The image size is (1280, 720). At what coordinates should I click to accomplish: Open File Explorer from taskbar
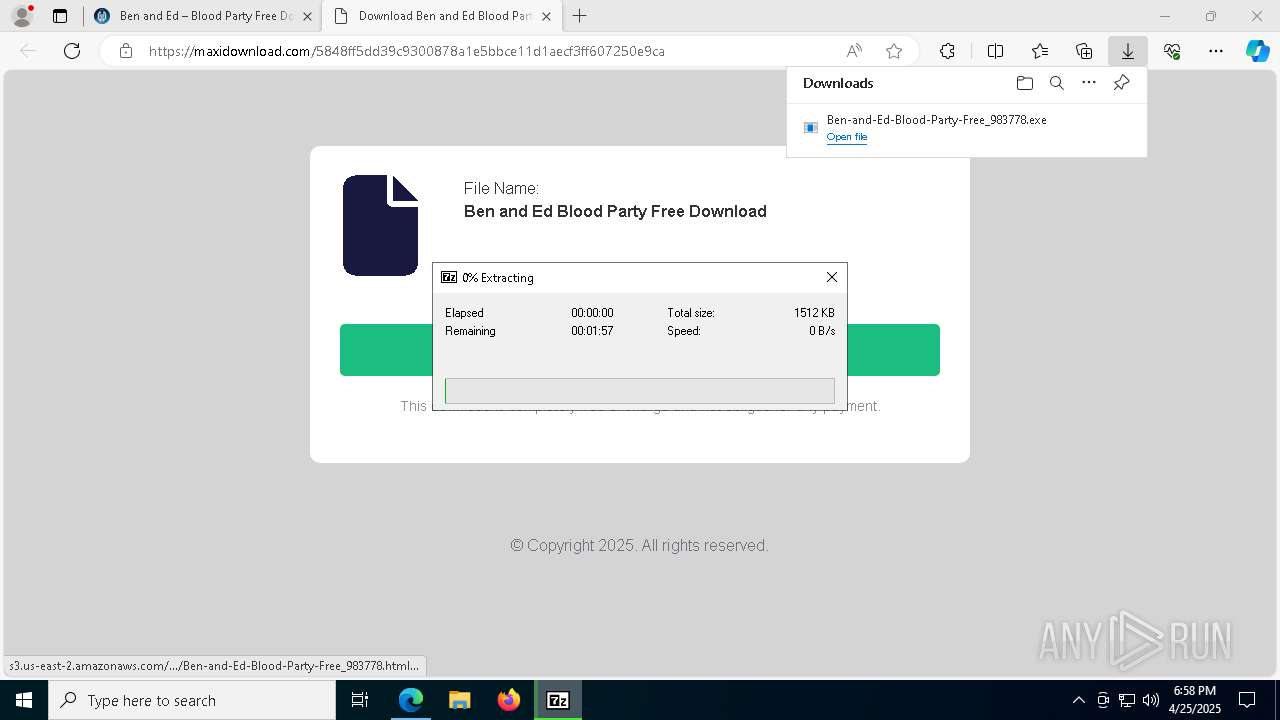pos(459,700)
